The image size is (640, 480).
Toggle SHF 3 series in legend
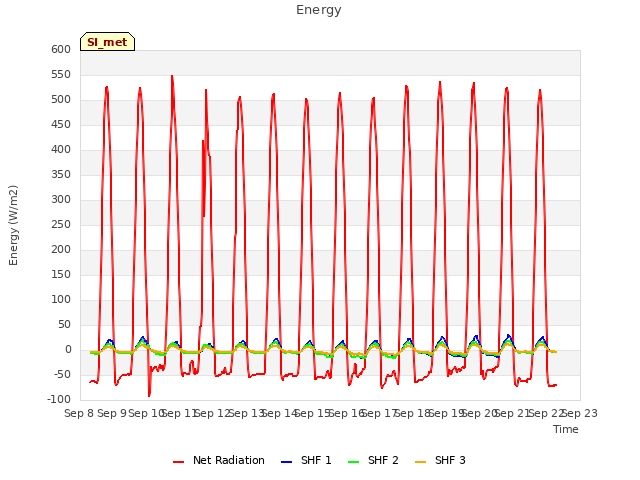pos(440,460)
